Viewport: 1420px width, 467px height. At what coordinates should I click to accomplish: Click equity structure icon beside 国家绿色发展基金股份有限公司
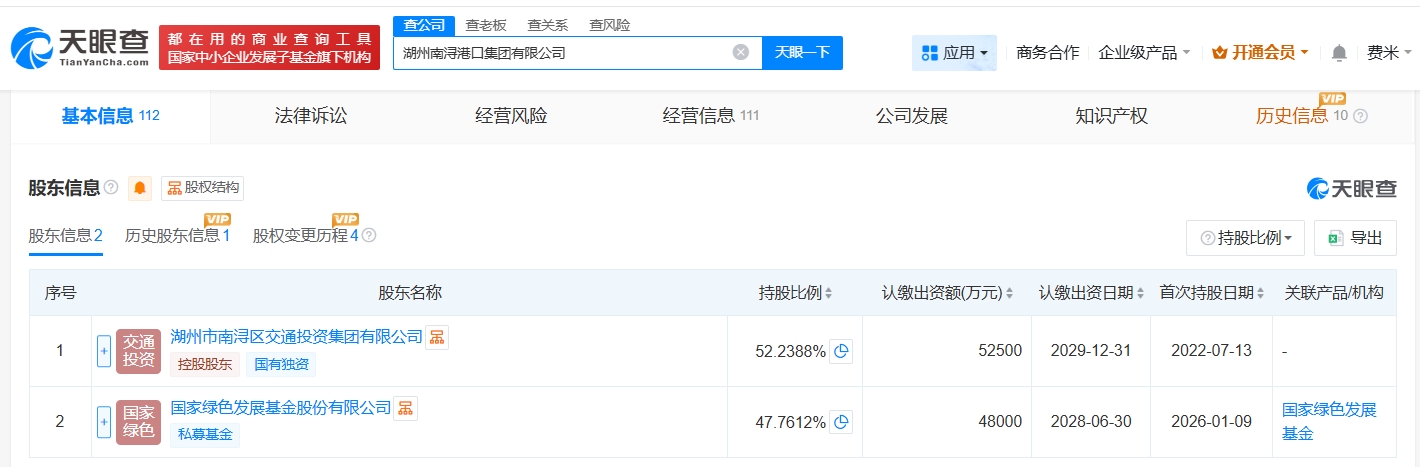(405, 408)
